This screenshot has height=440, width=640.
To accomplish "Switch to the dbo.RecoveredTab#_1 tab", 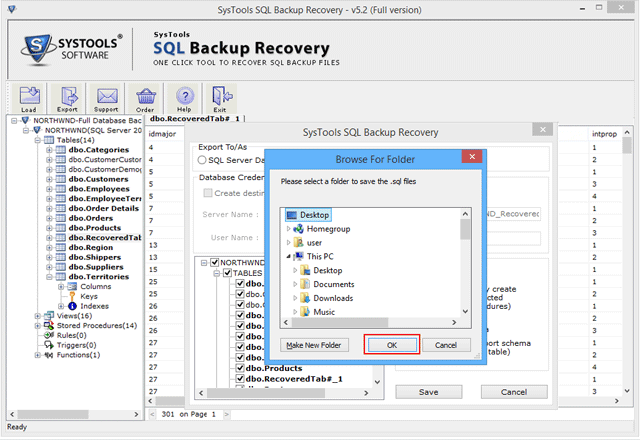I will [195, 119].
